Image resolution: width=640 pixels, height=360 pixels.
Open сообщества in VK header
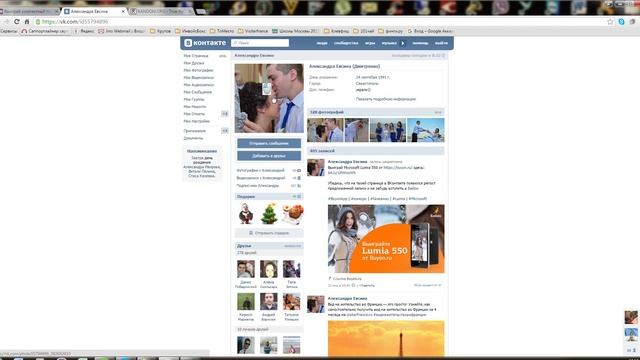(346, 43)
